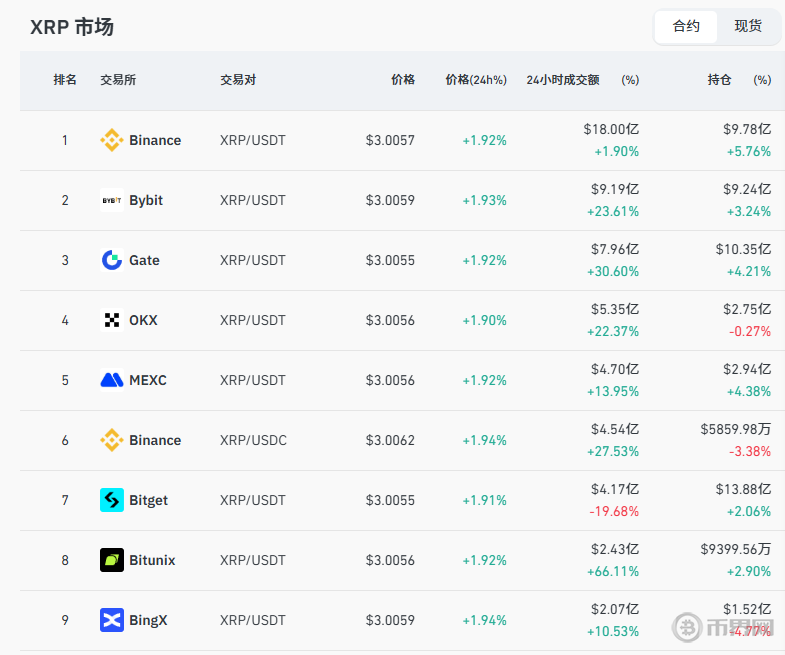Sort by 排名 column header
Screen dimensions: 785x655
(x=65, y=80)
